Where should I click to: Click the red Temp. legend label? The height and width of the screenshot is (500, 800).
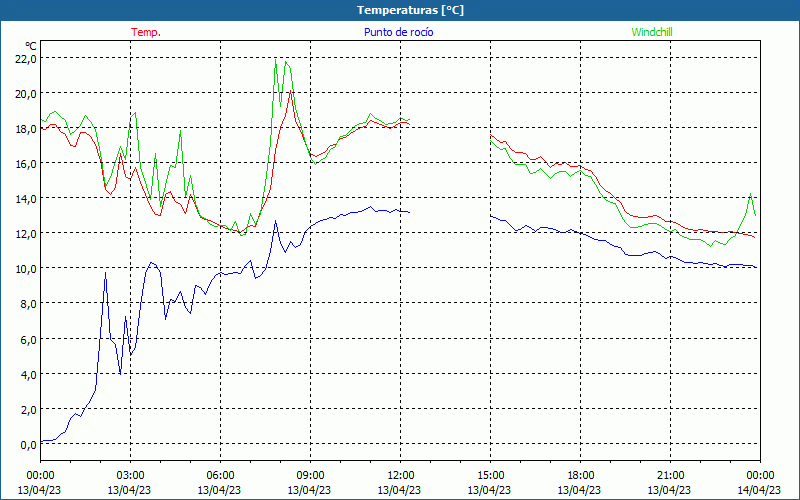pyautogui.click(x=146, y=32)
